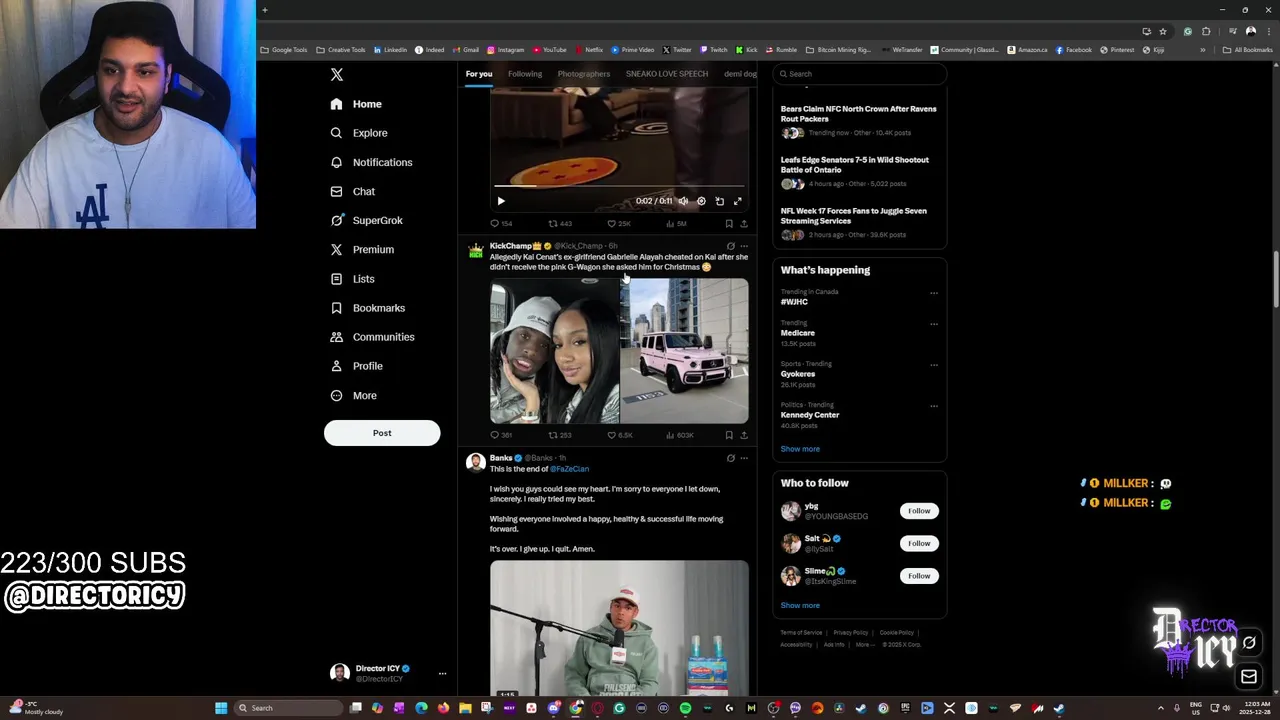Switch to the demi dog tab
The height and width of the screenshot is (720, 1280).
point(740,74)
